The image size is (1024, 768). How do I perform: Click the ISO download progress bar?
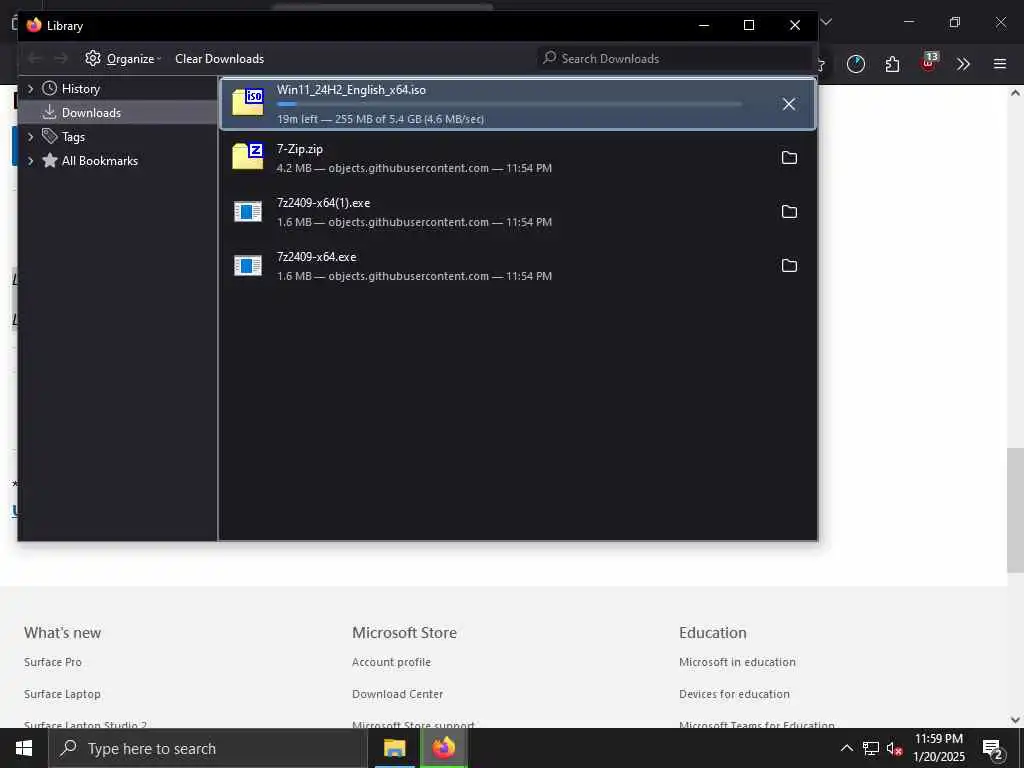click(x=509, y=104)
